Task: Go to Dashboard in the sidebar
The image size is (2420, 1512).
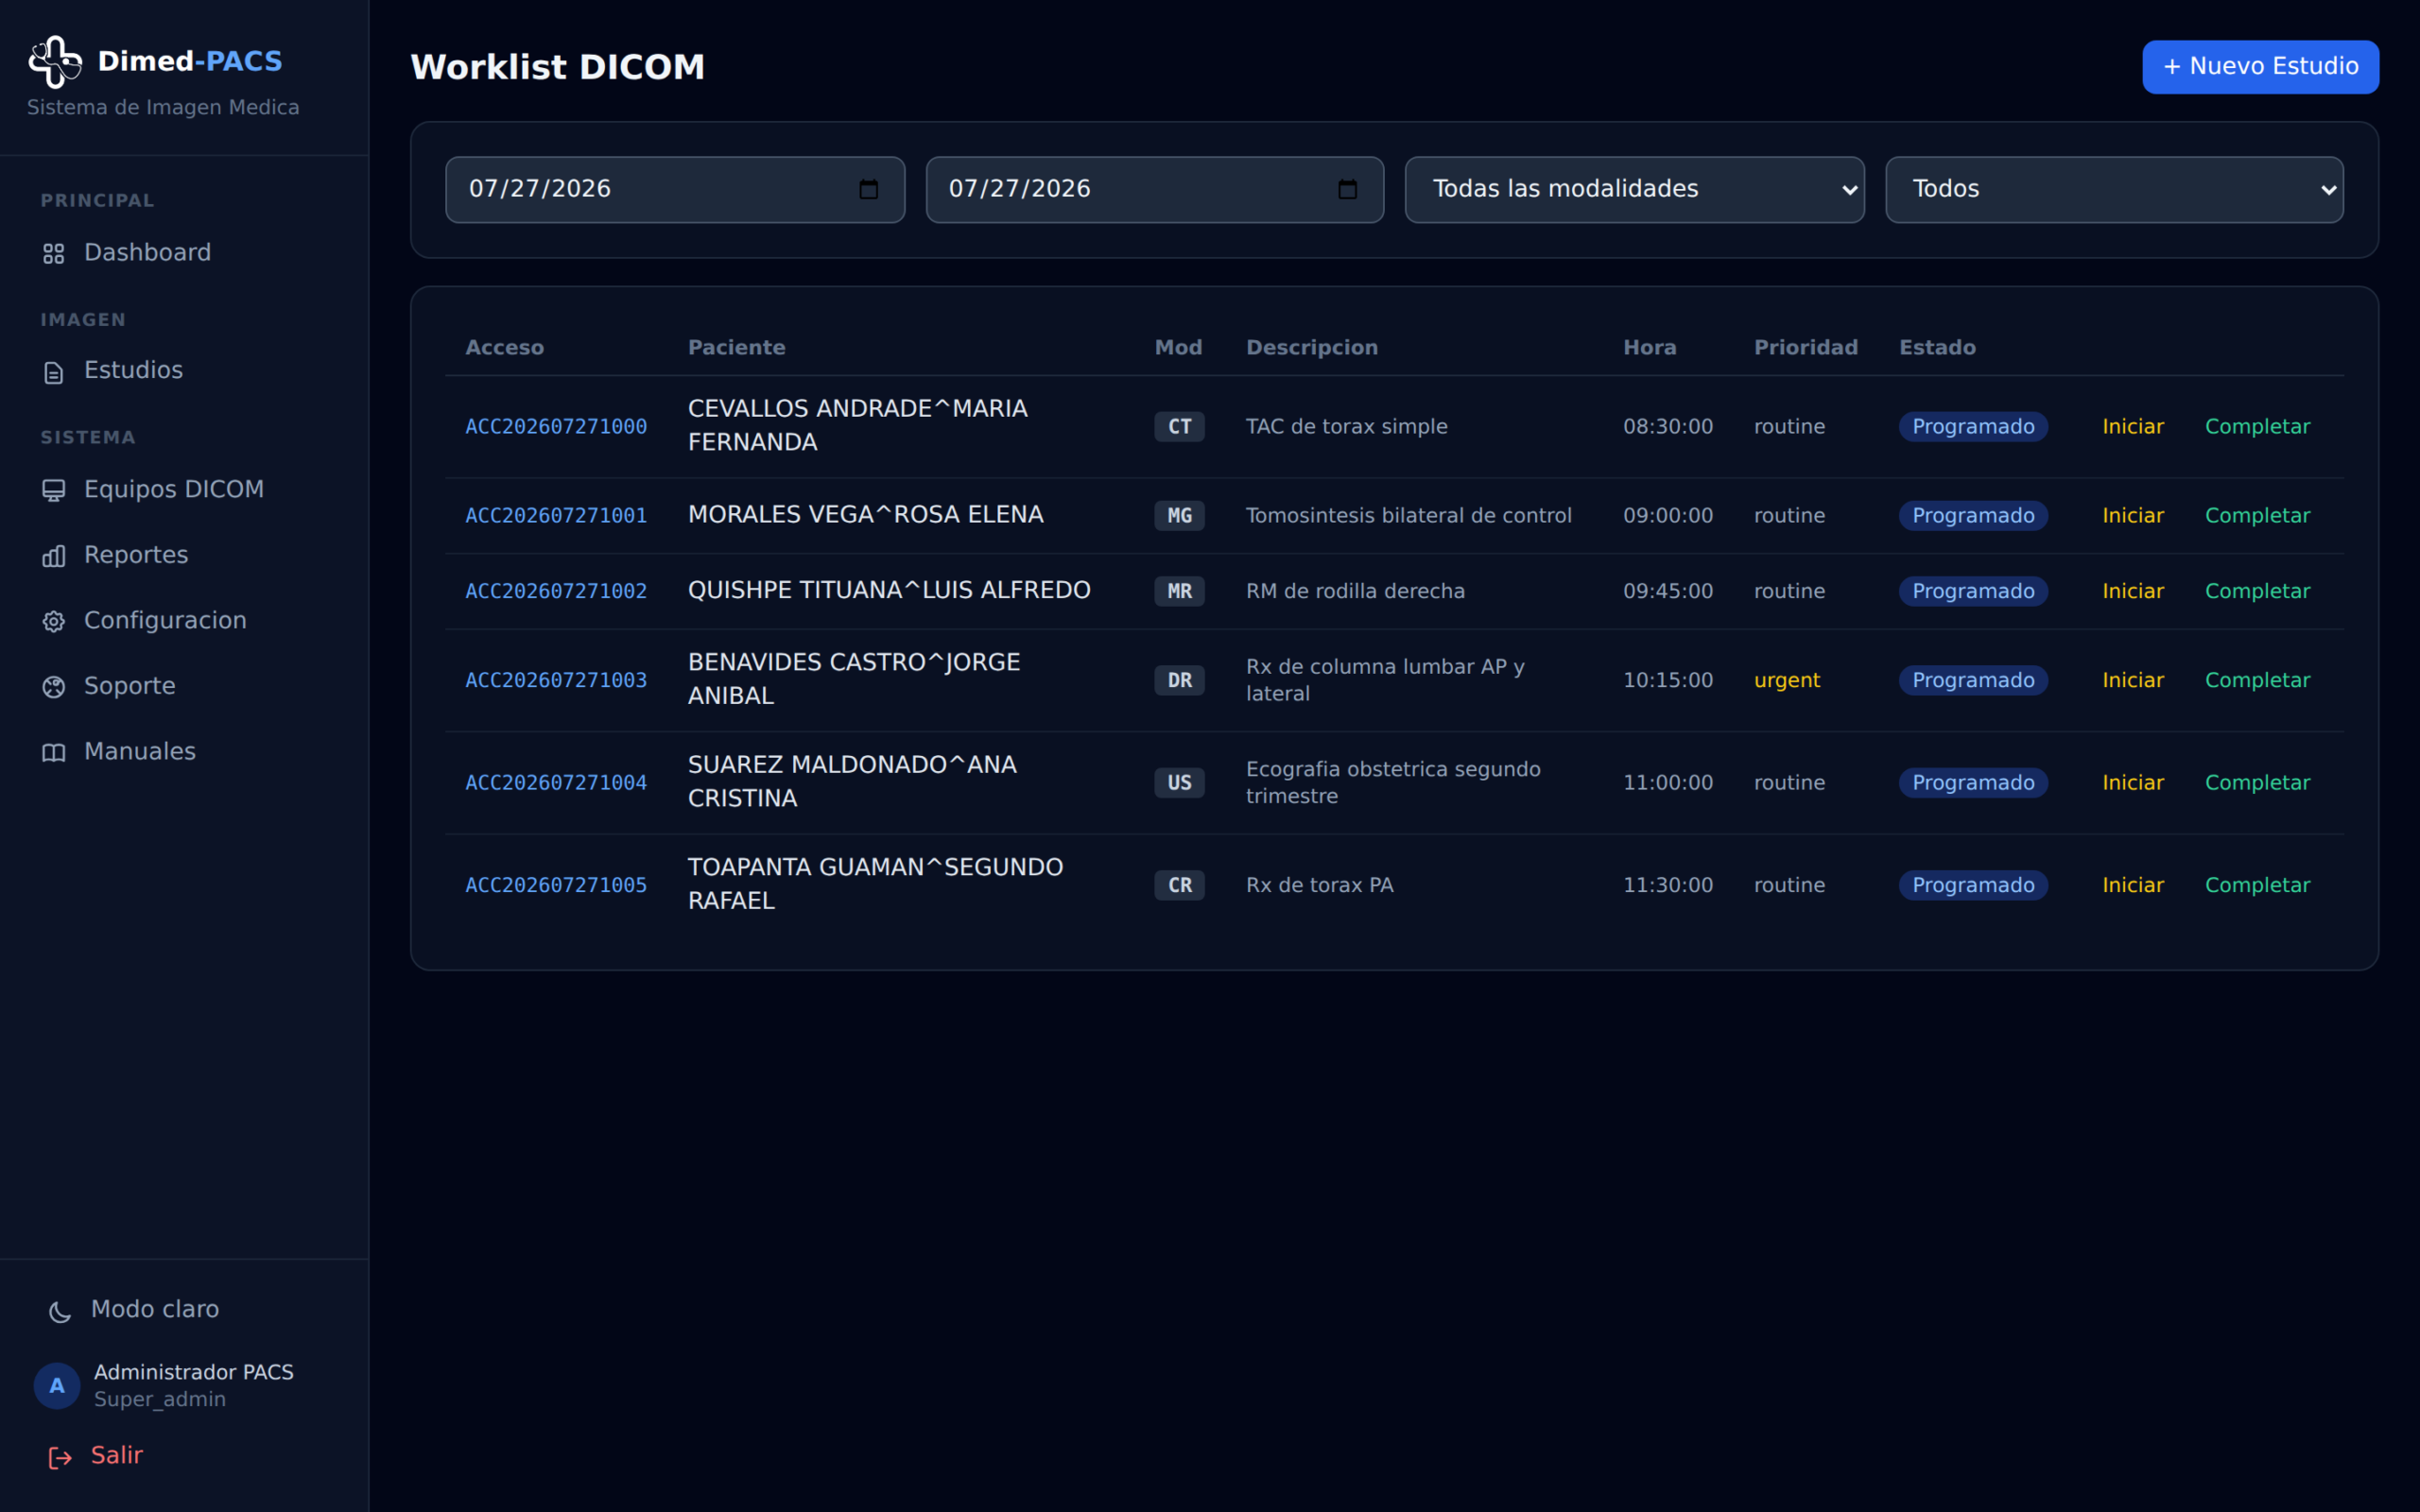Action: pyautogui.click(x=184, y=253)
